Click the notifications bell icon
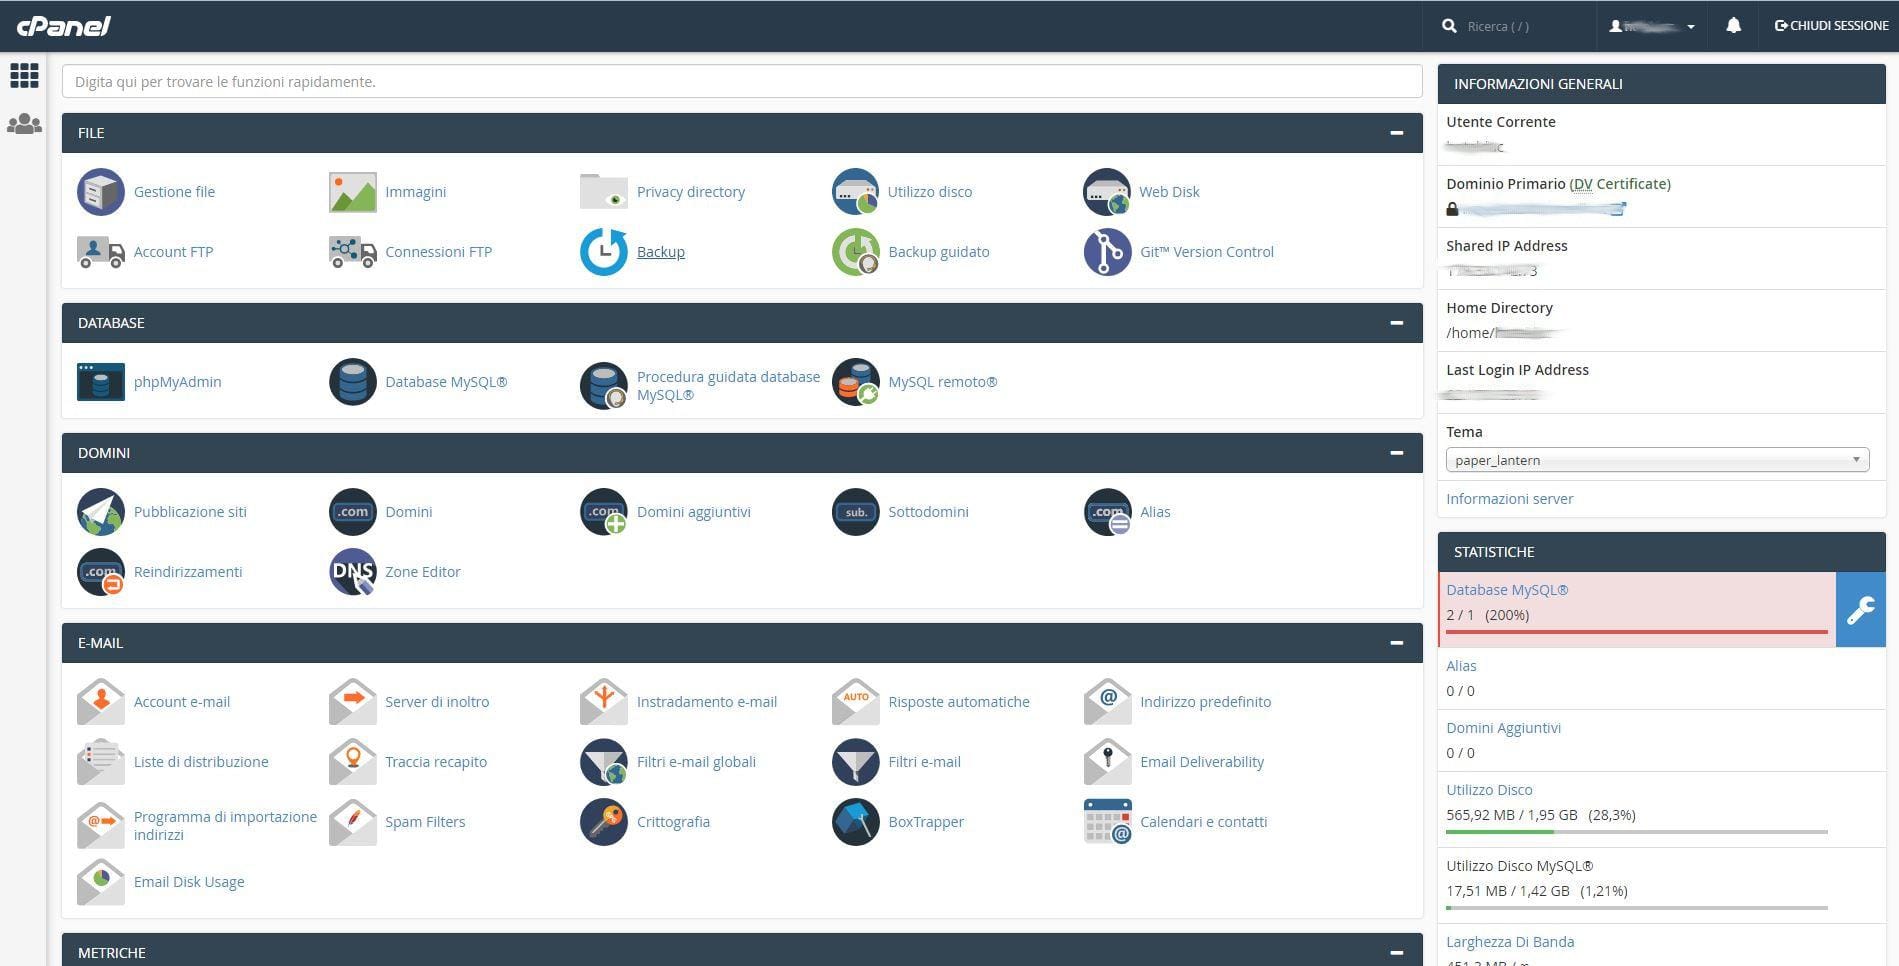This screenshot has height=966, width=1899. (1734, 26)
